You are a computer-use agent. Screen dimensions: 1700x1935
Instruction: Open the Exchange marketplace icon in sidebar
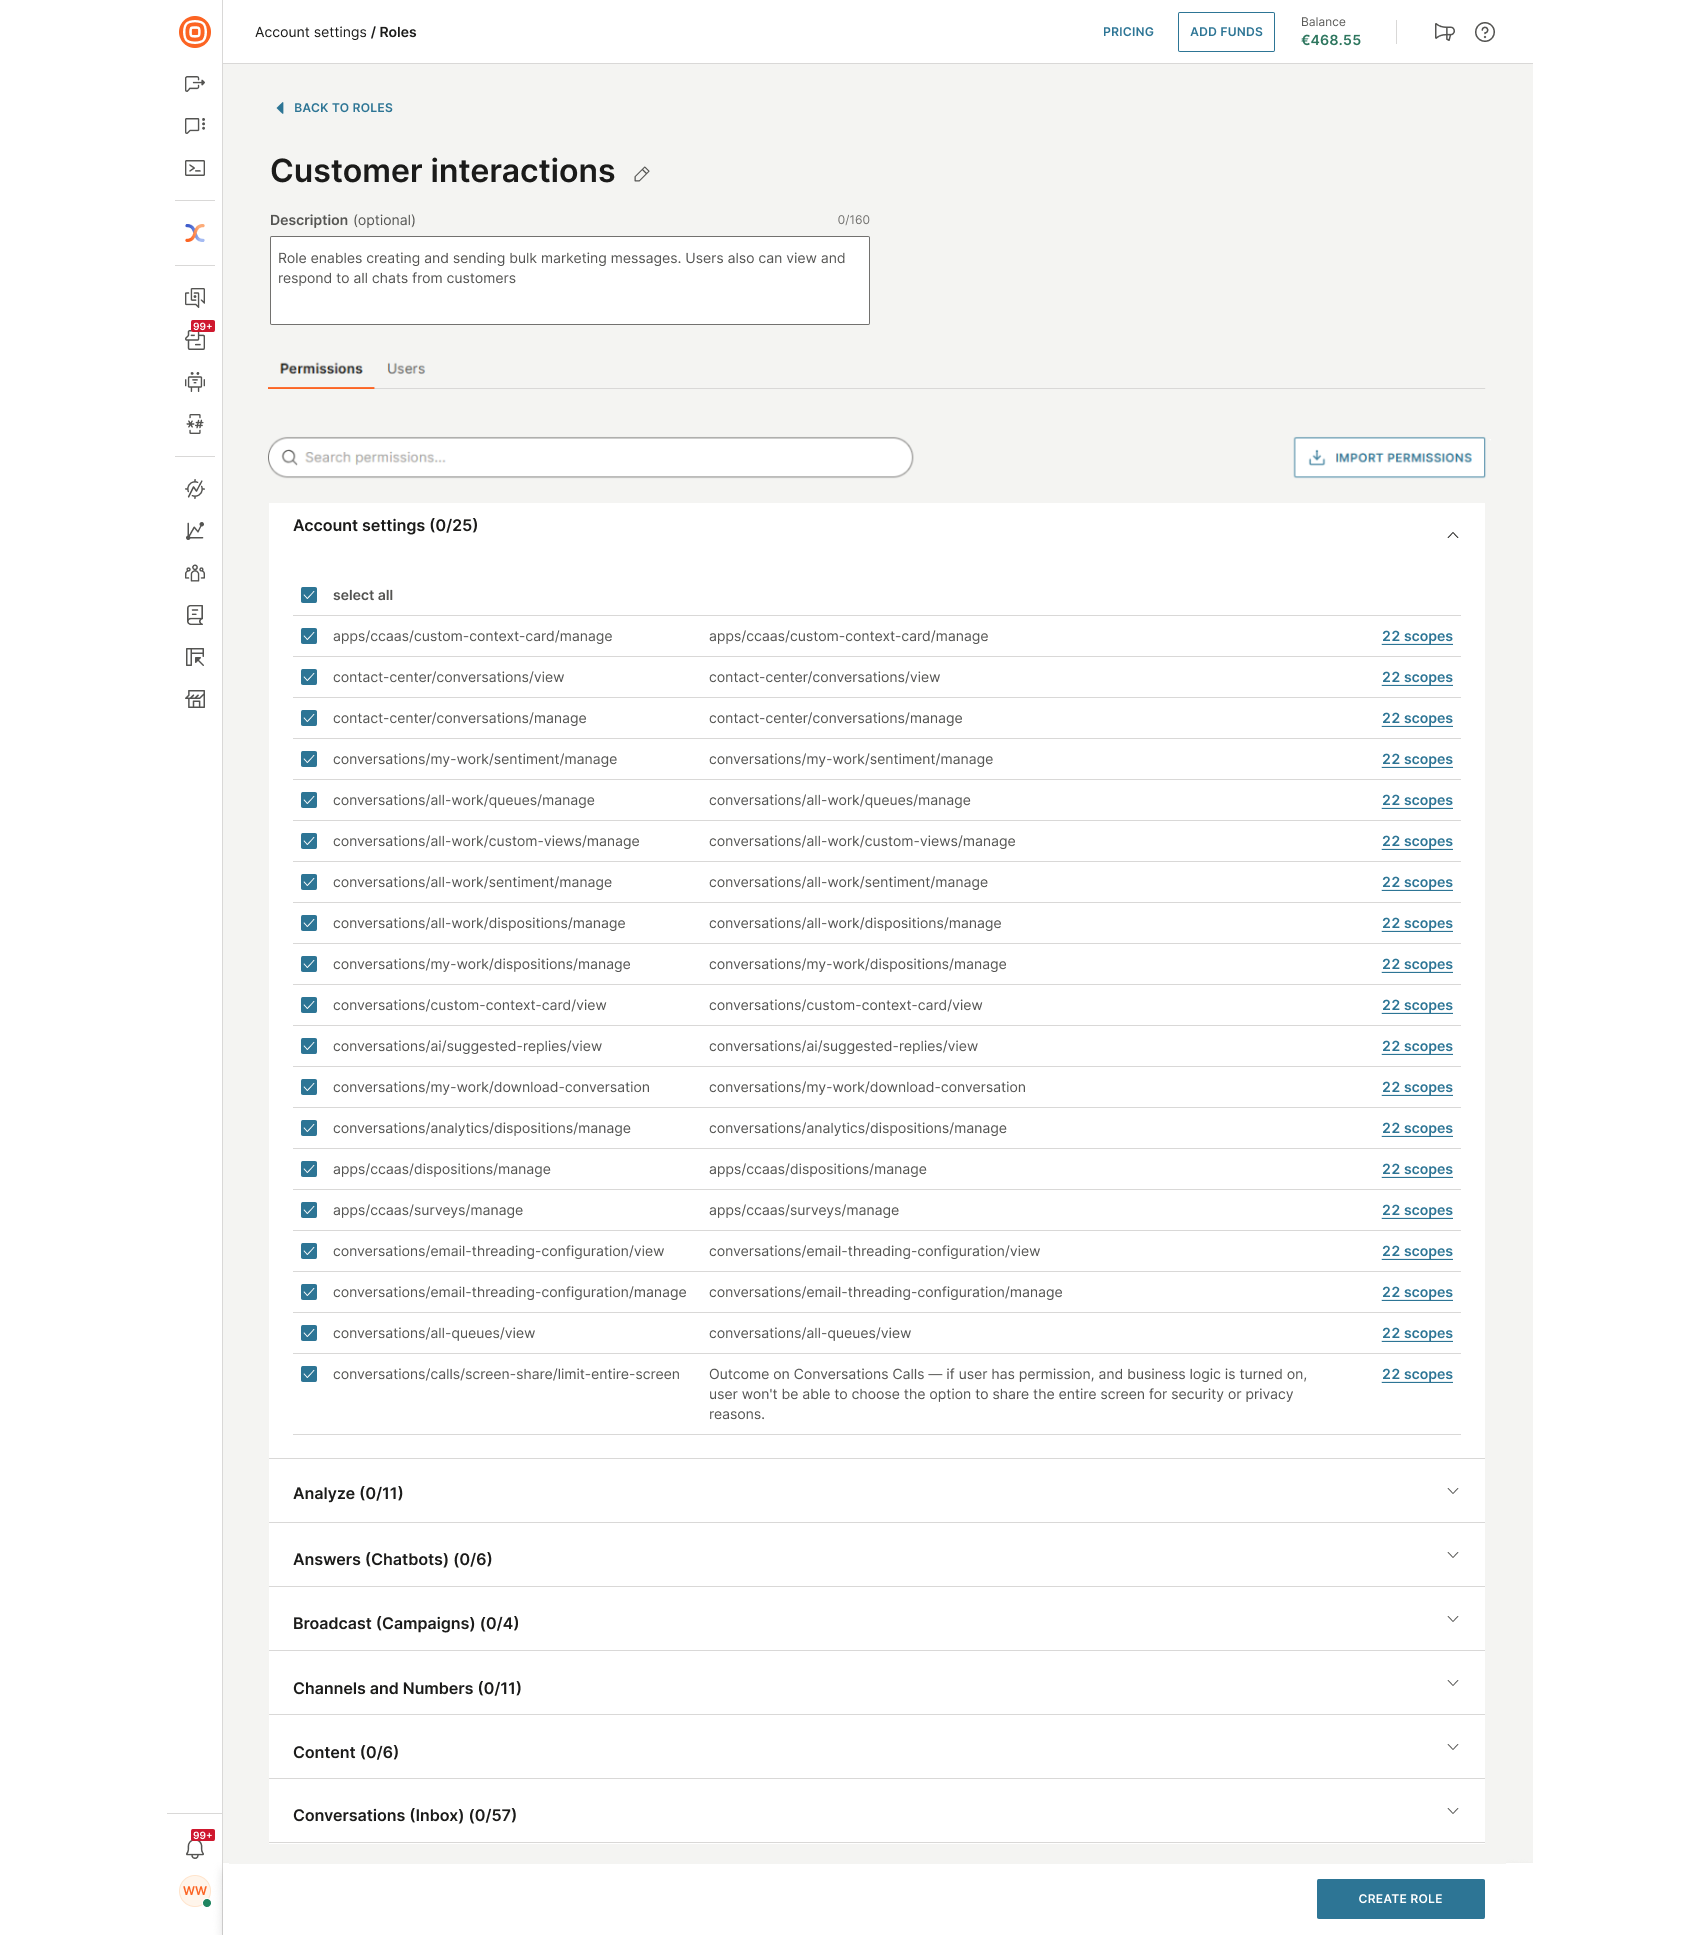[x=195, y=232]
